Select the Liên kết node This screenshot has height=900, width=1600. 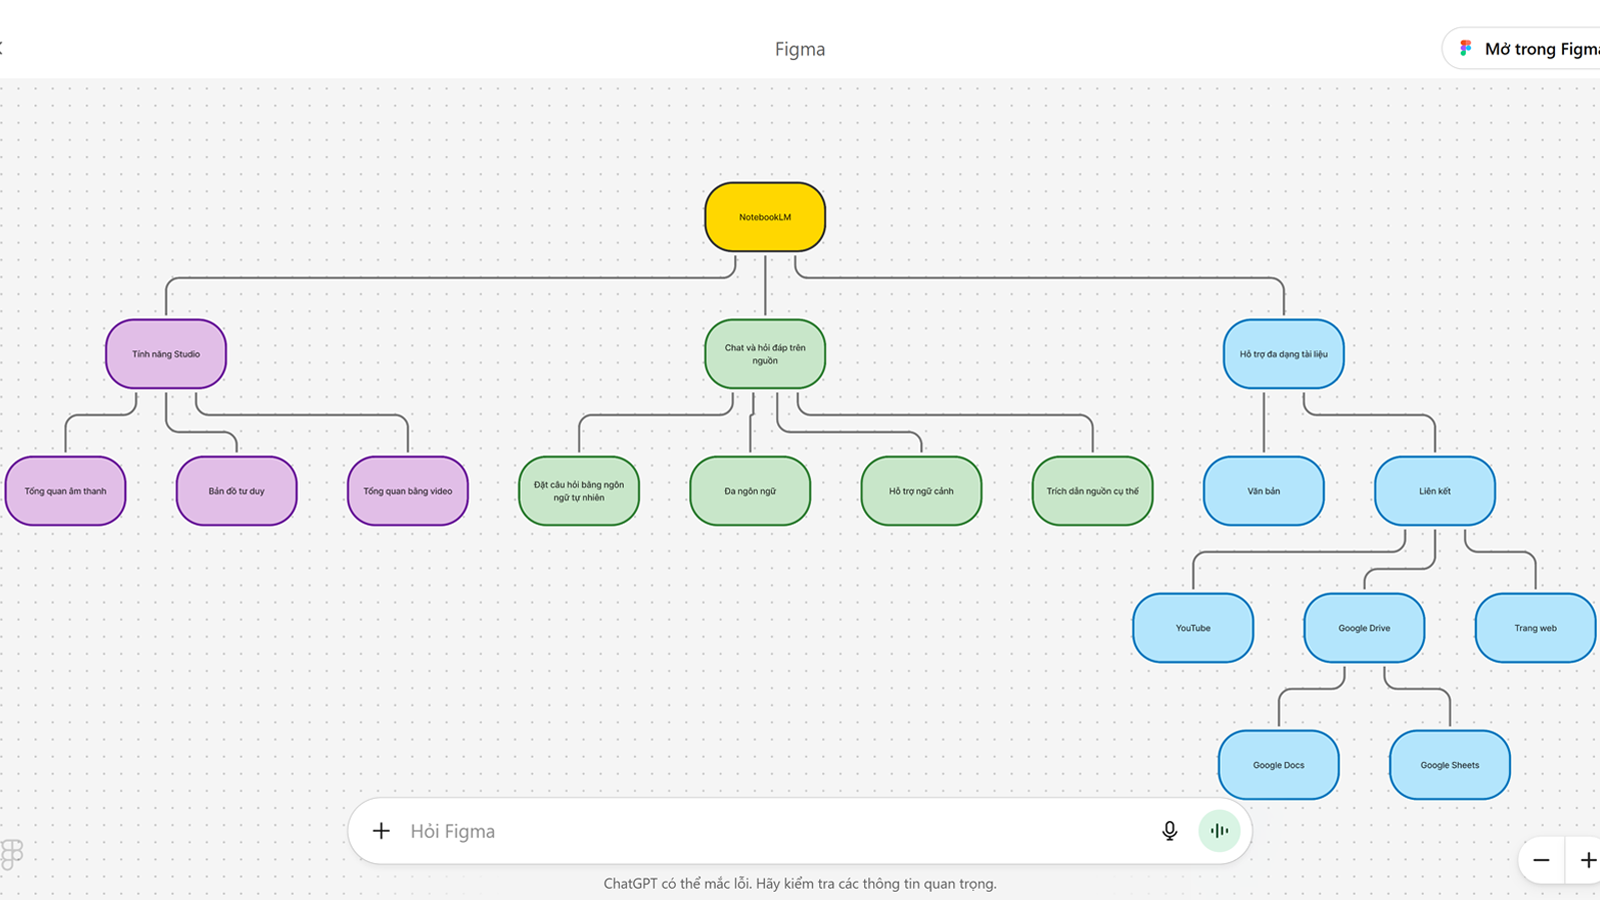1434,491
